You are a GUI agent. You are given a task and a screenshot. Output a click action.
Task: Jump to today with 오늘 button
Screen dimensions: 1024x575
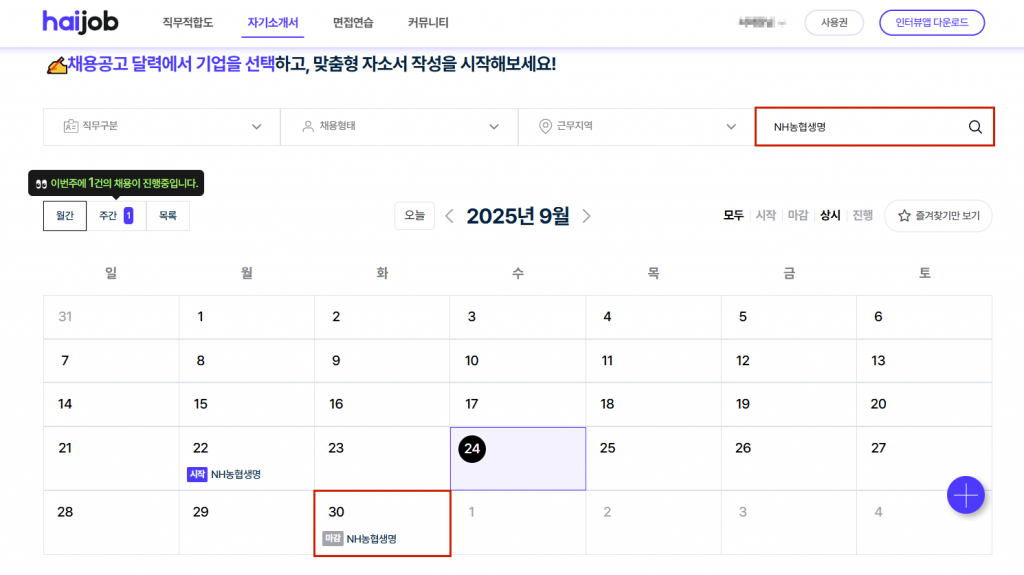(x=414, y=216)
